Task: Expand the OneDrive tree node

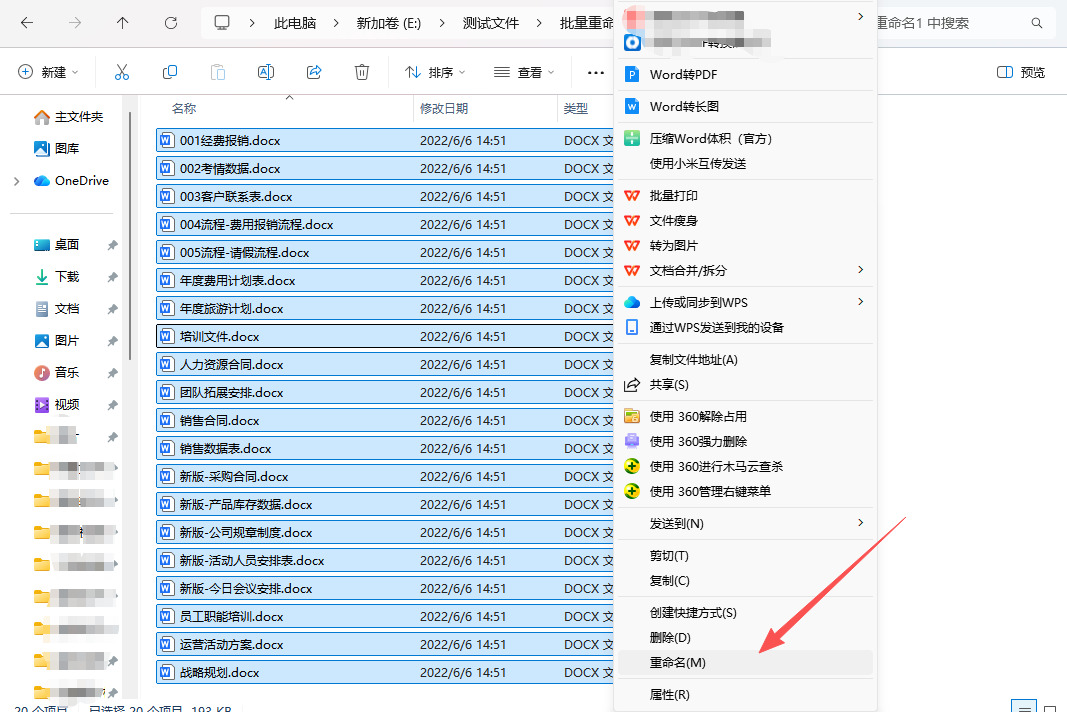Action: pos(16,181)
